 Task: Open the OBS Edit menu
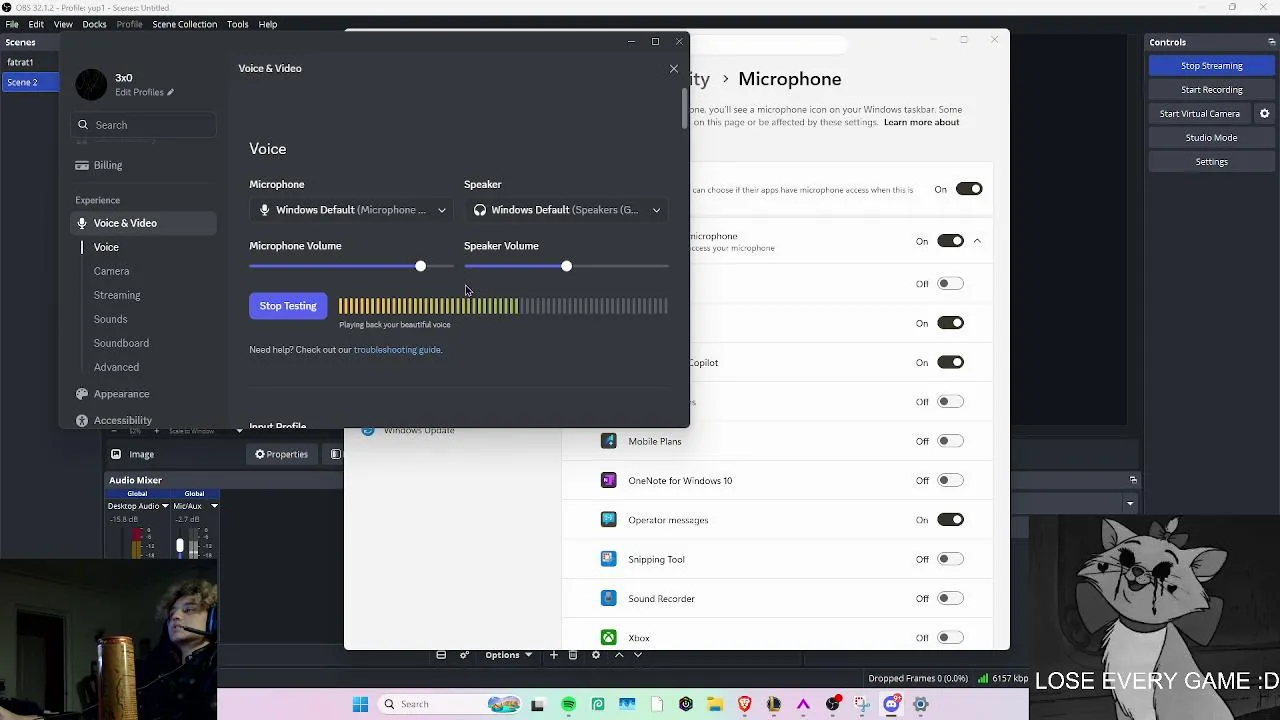[x=36, y=24]
